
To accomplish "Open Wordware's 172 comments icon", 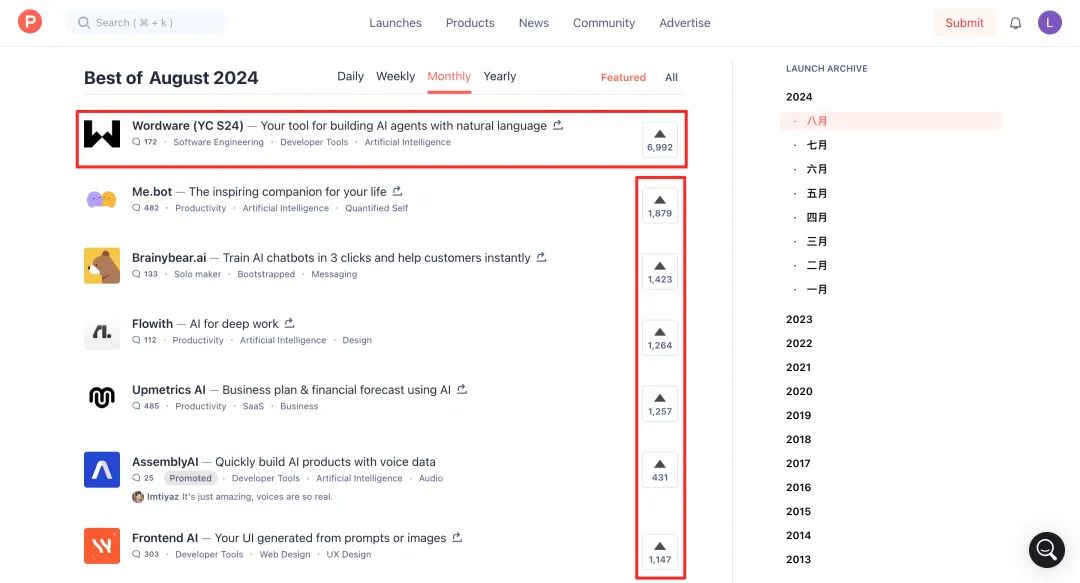I will click(136, 142).
